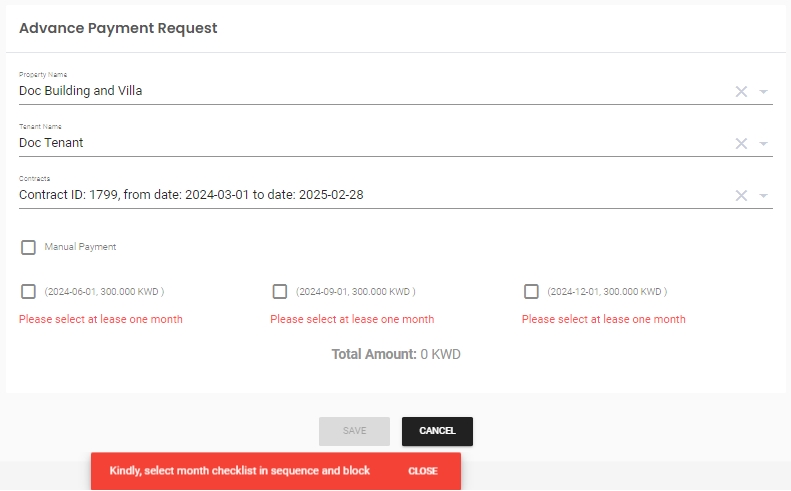Open the Tenant Name dropdown arrow

coord(763,143)
